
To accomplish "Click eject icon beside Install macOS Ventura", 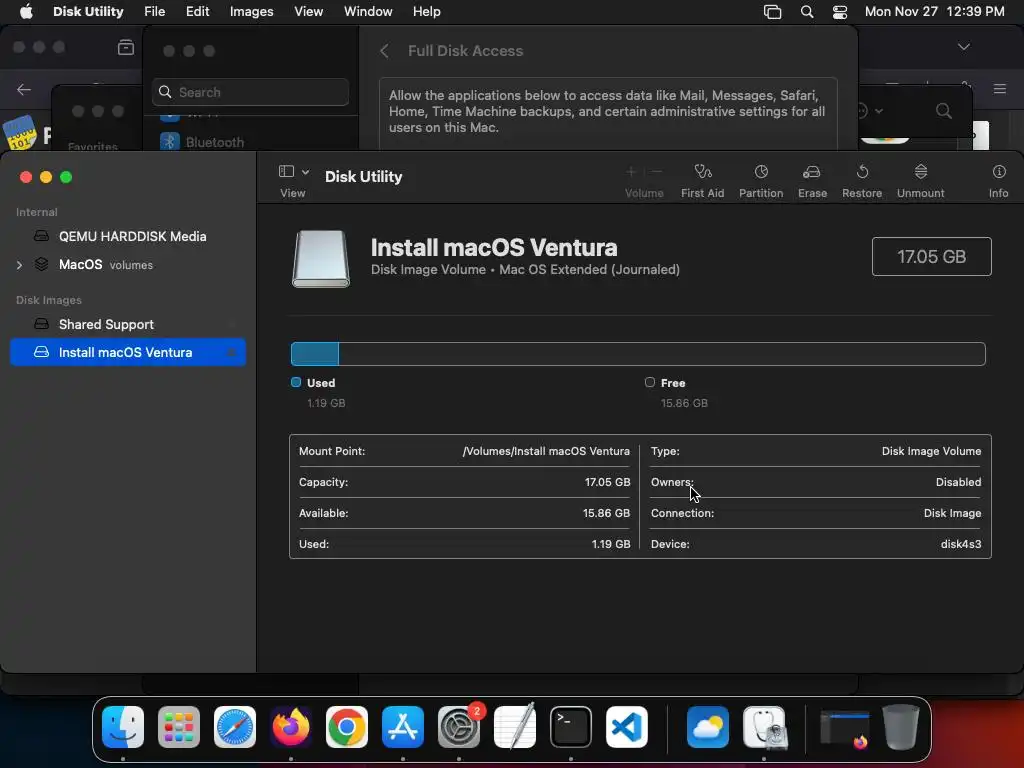I will tap(231, 353).
